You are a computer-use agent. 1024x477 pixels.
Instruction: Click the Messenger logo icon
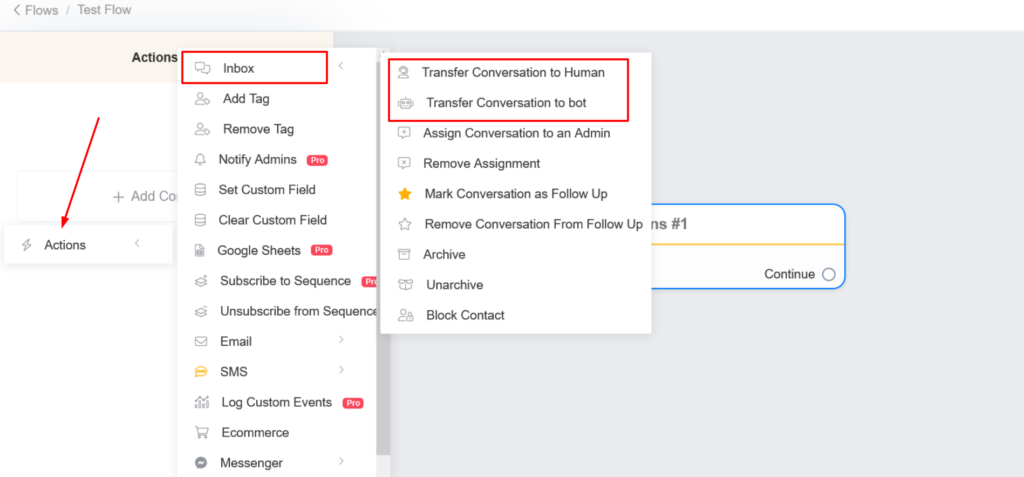pos(201,463)
